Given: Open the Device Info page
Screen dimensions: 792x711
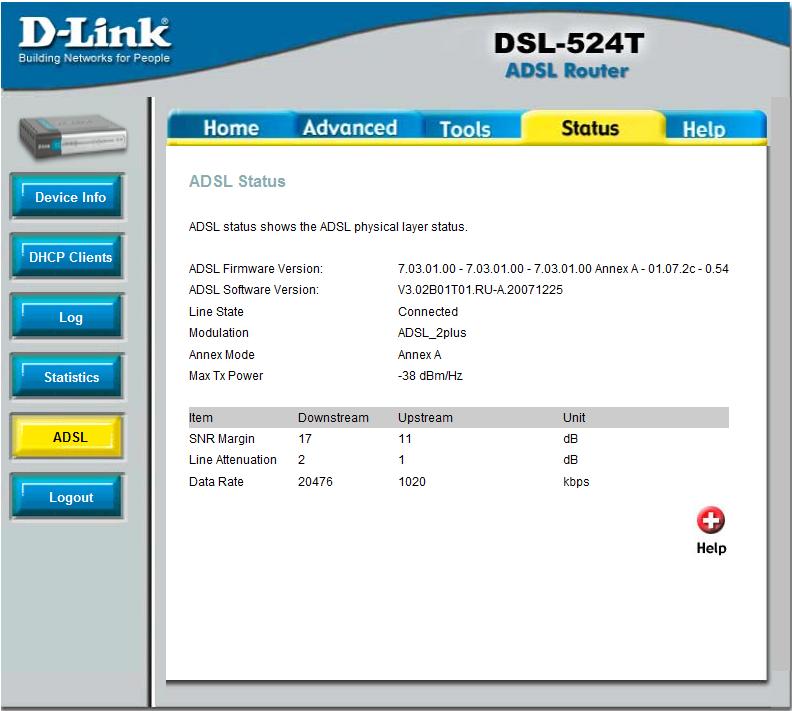Looking at the screenshot, I should 69,197.
